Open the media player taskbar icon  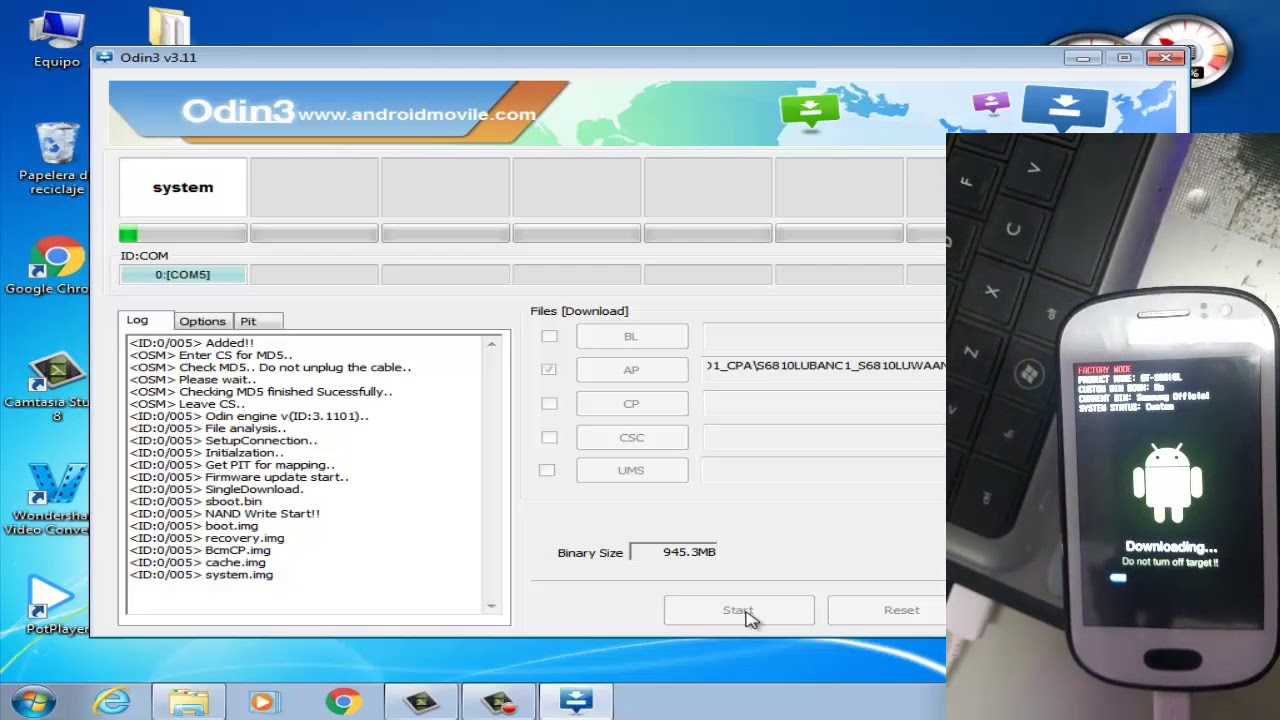(x=264, y=702)
